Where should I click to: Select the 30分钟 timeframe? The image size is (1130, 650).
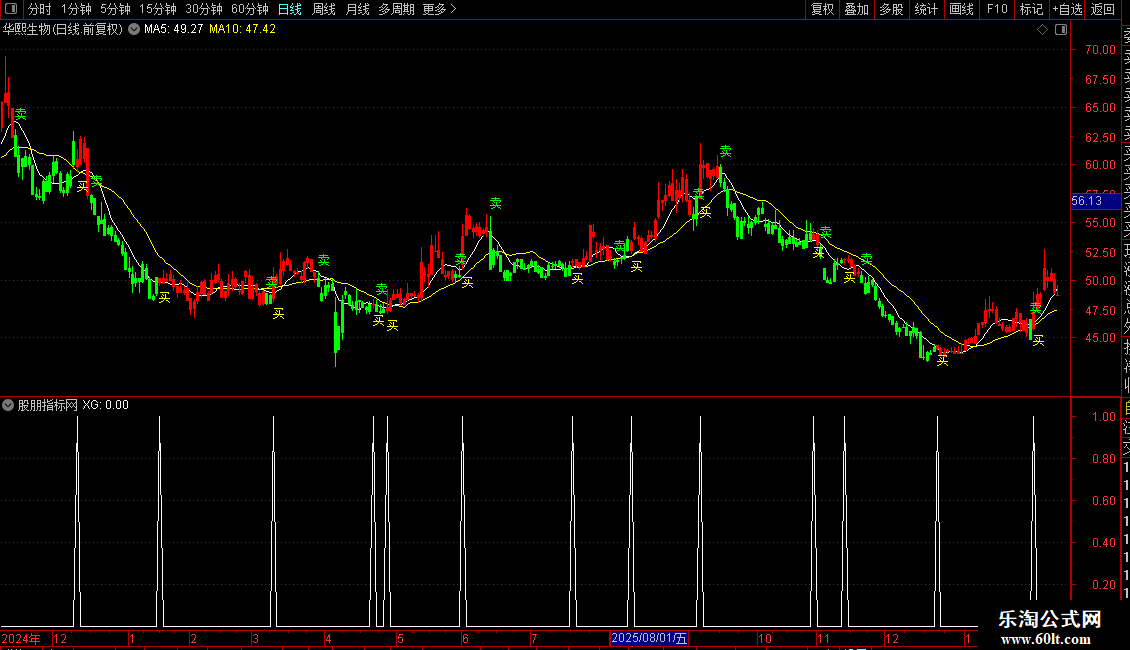coord(204,9)
